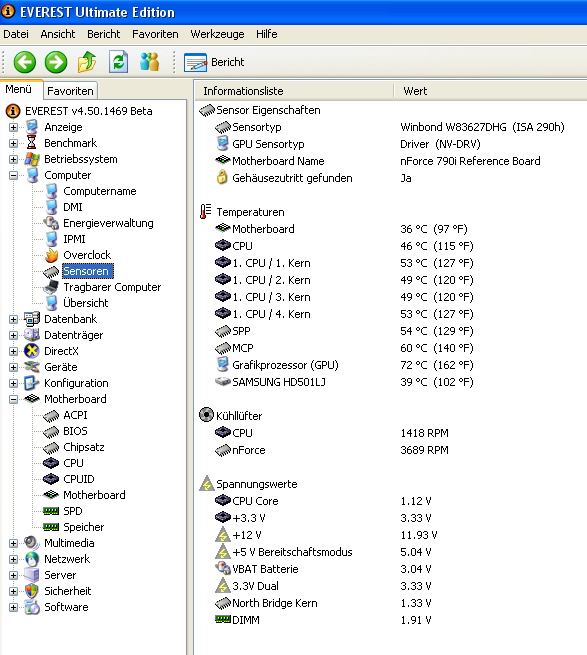Click the green Back arrow icon
The image size is (587, 655).
(x=25, y=62)
